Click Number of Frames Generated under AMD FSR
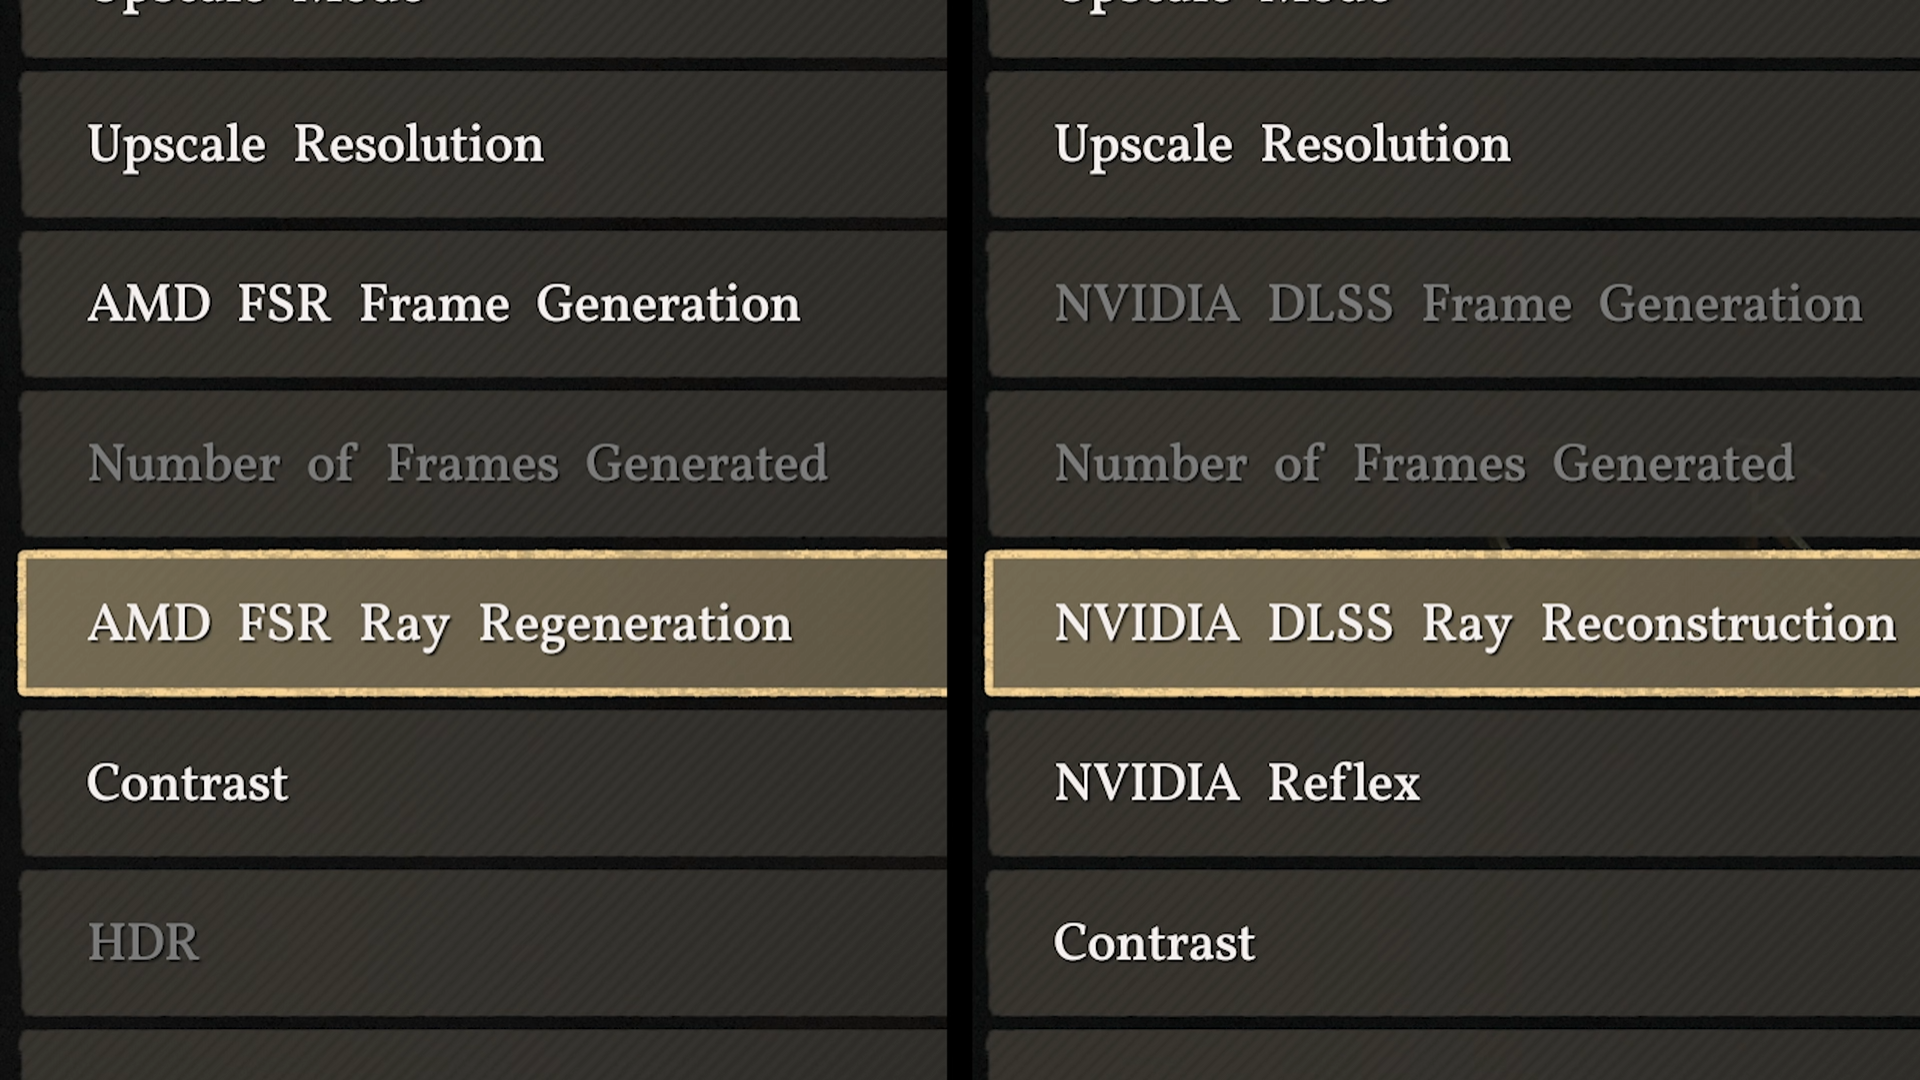Screen dimensions: 1920x1080 coord(457,464)
